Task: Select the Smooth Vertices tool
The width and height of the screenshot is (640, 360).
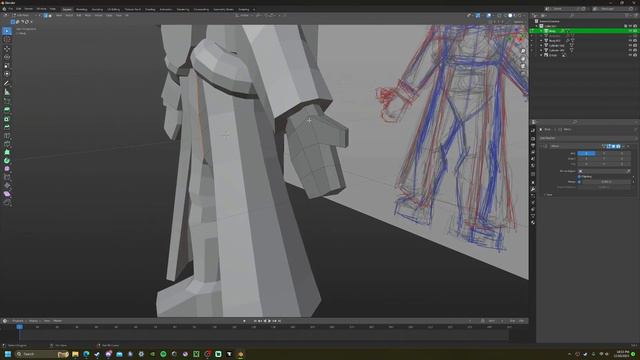Action: (7, 169)
